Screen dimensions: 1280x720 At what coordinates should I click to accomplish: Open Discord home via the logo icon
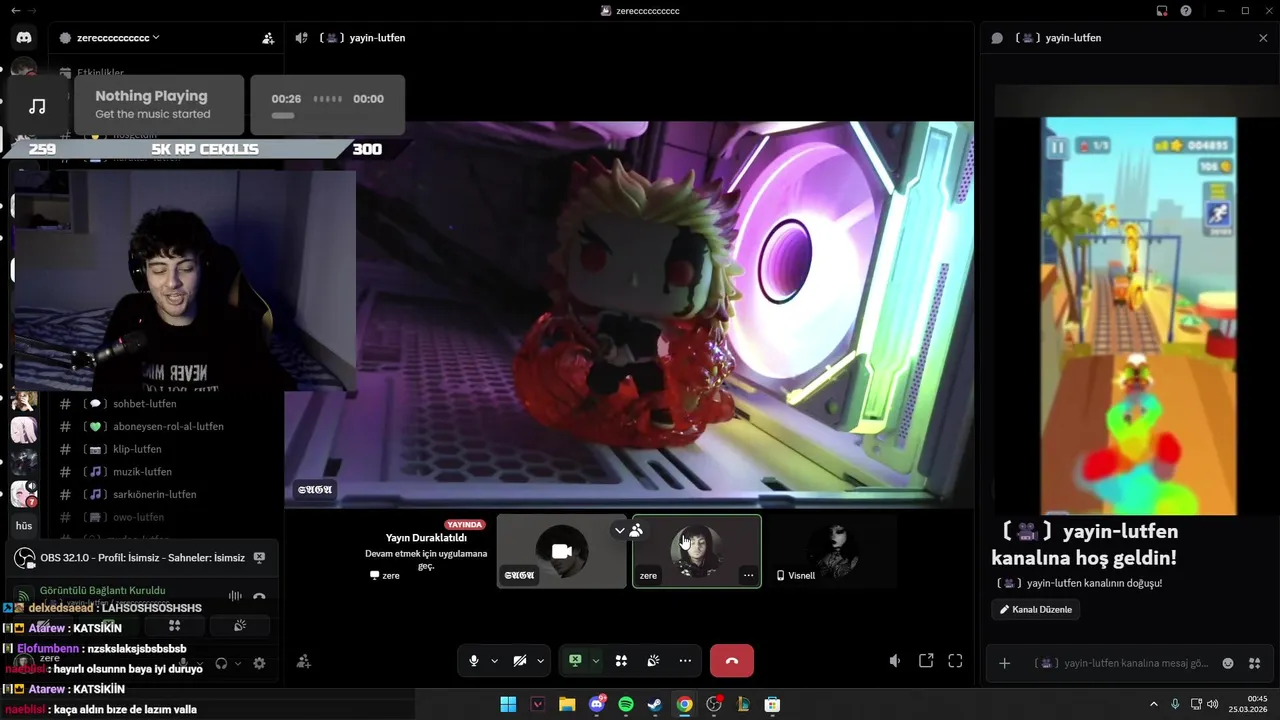click(x=24, y=38)
